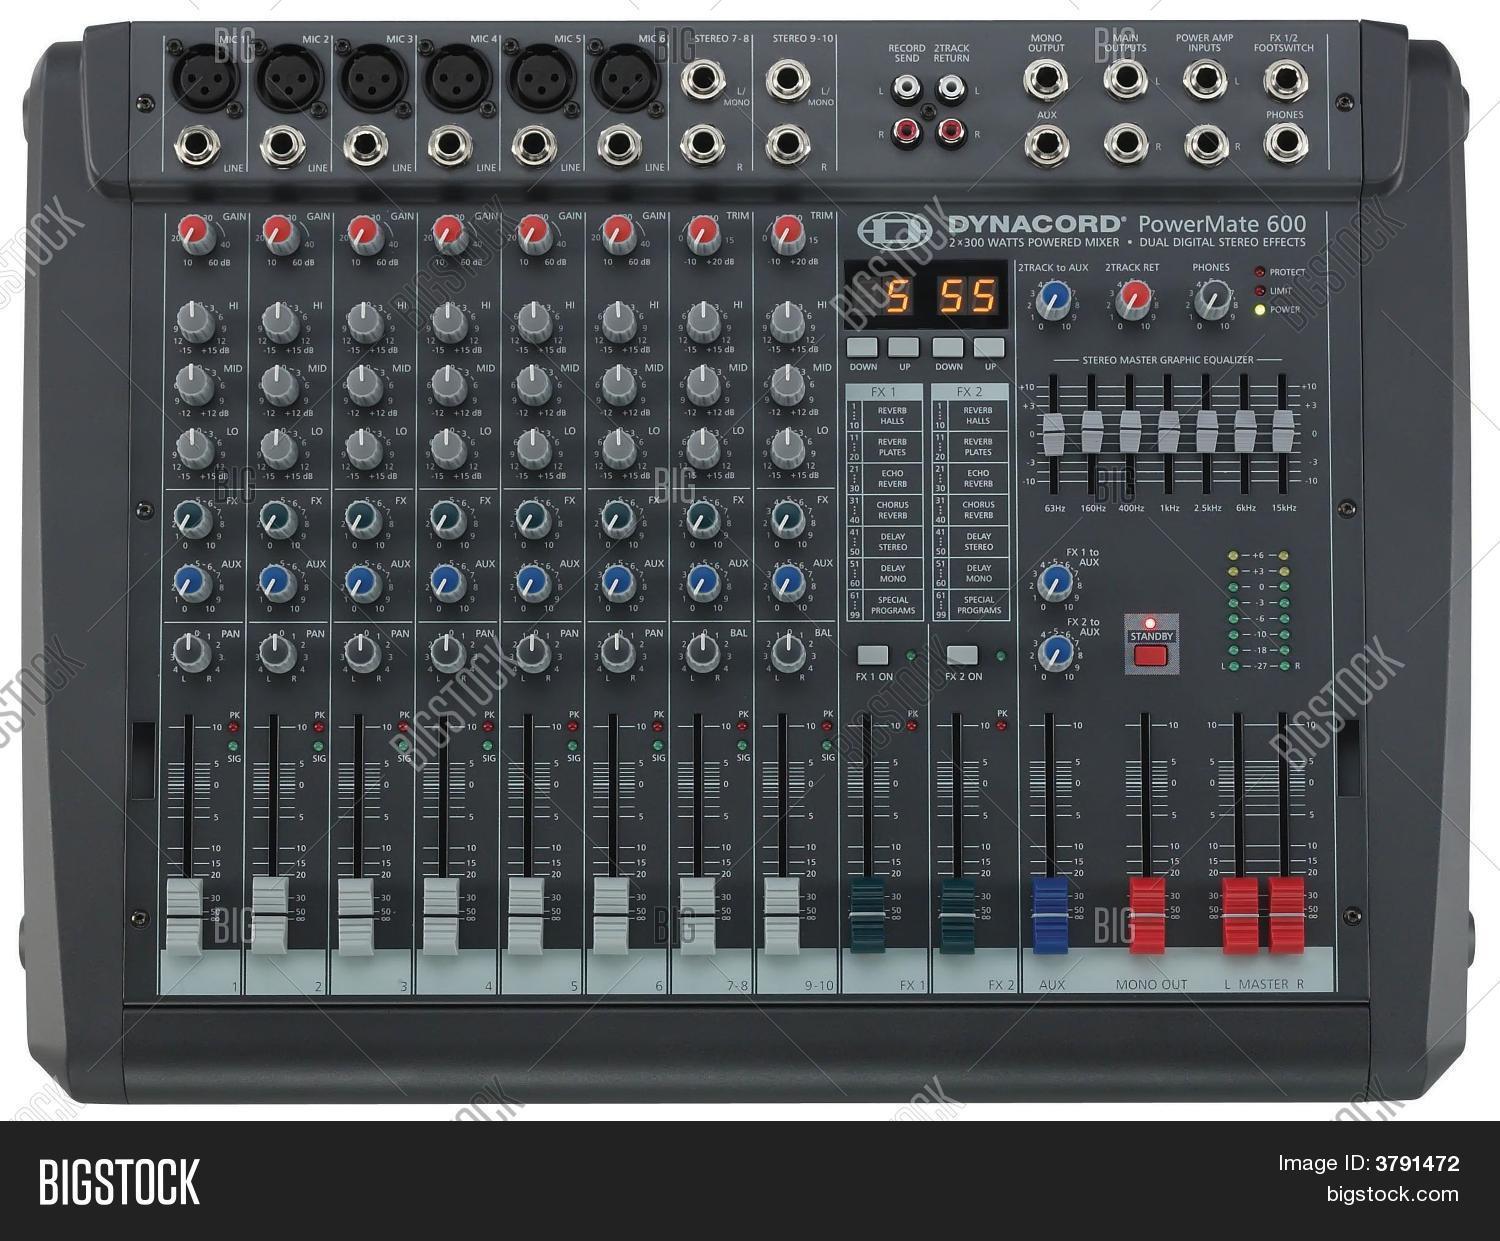Click the red MONO OUT fader
This screenshot has width=1500, height=1241.
pyautogui.click(x=1146, y=914)
